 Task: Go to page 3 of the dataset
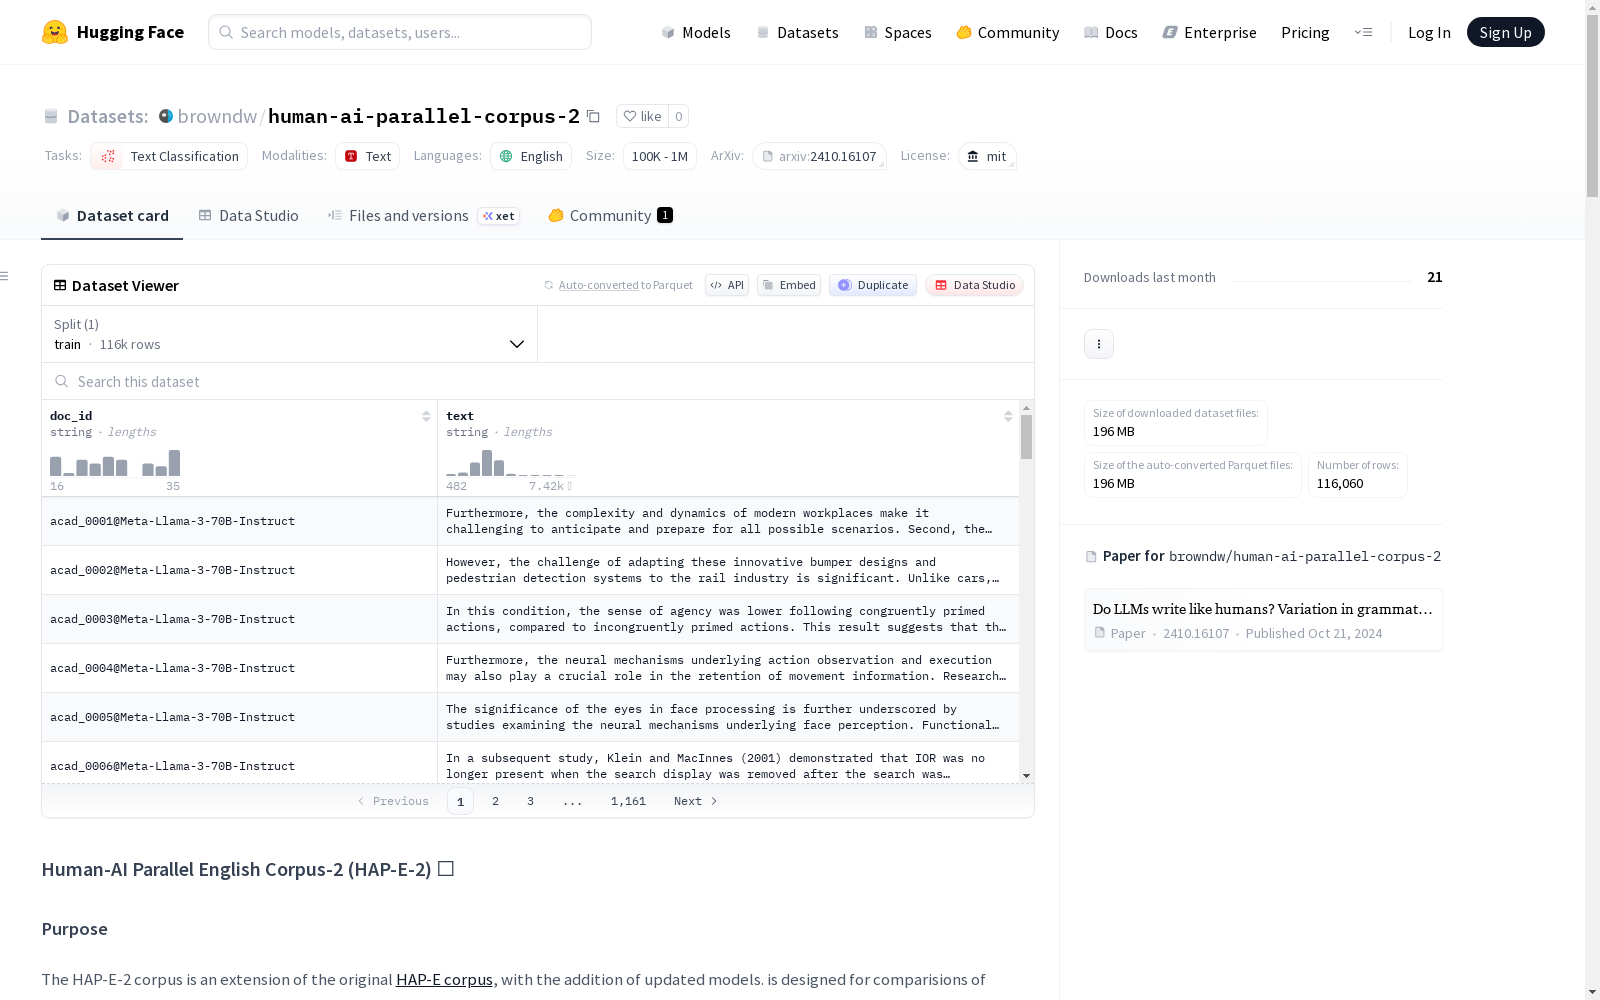[530, 801]
